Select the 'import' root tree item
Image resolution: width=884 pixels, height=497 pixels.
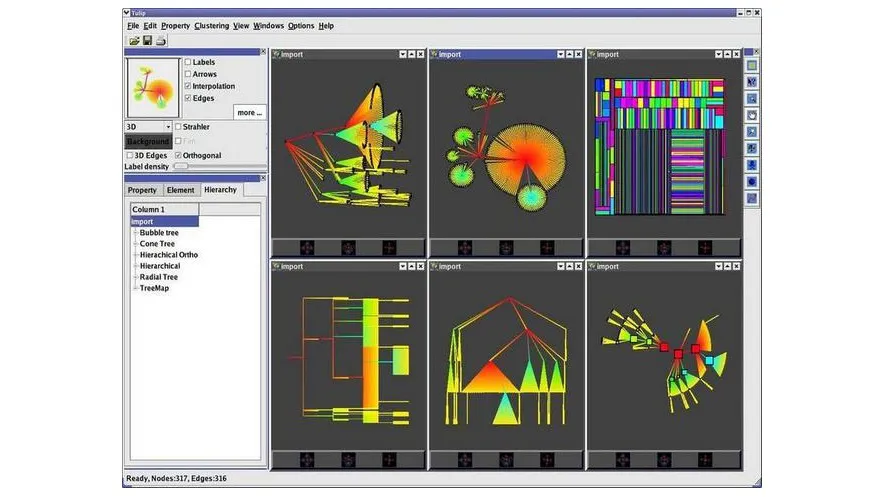[x=164, y=221]
